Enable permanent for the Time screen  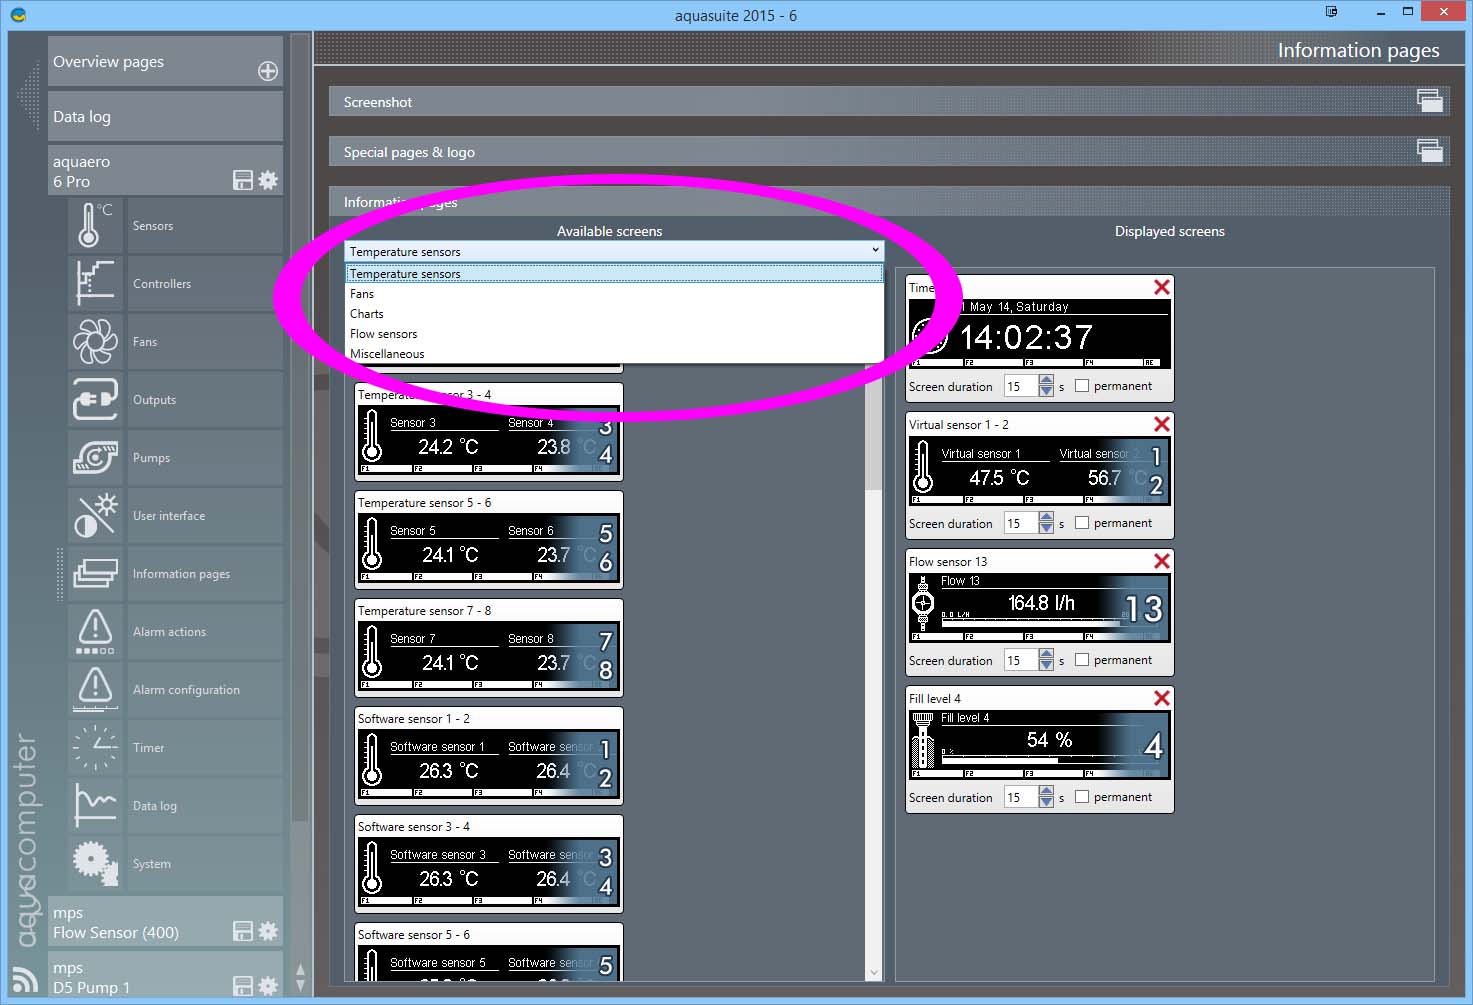click(1082, 386)
